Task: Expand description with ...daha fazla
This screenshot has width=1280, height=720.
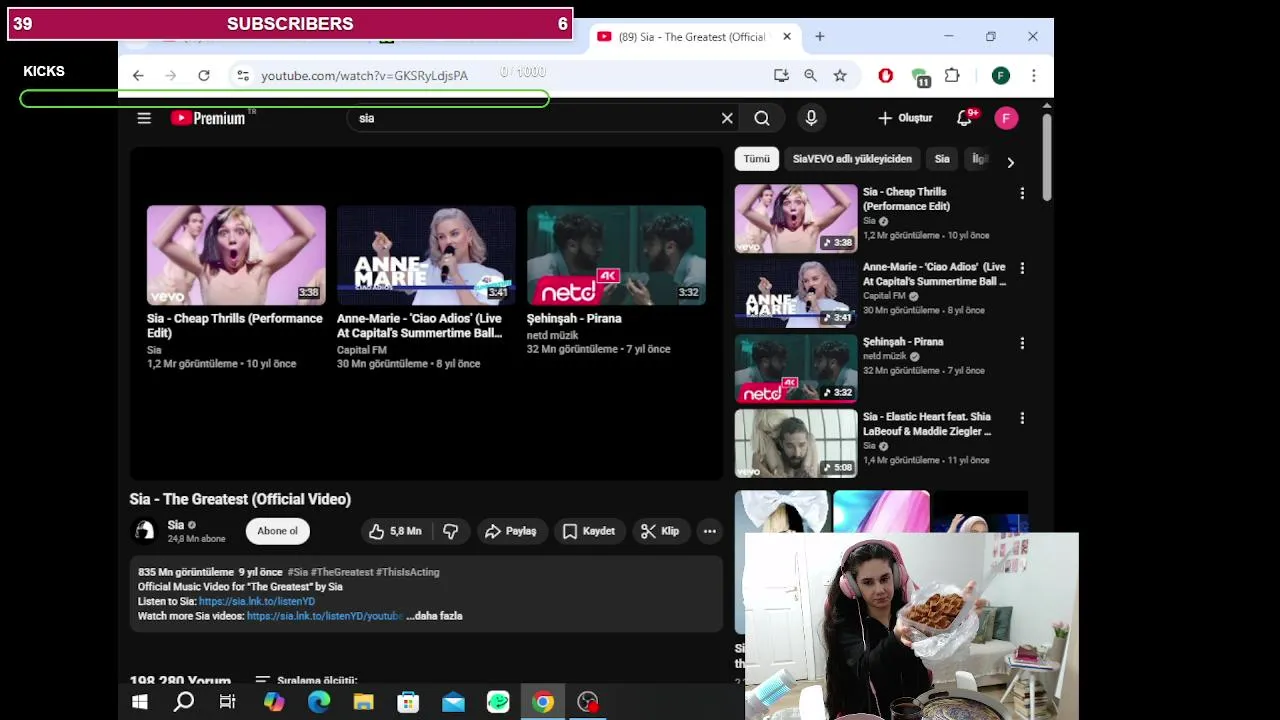Action: coord(435,616)
